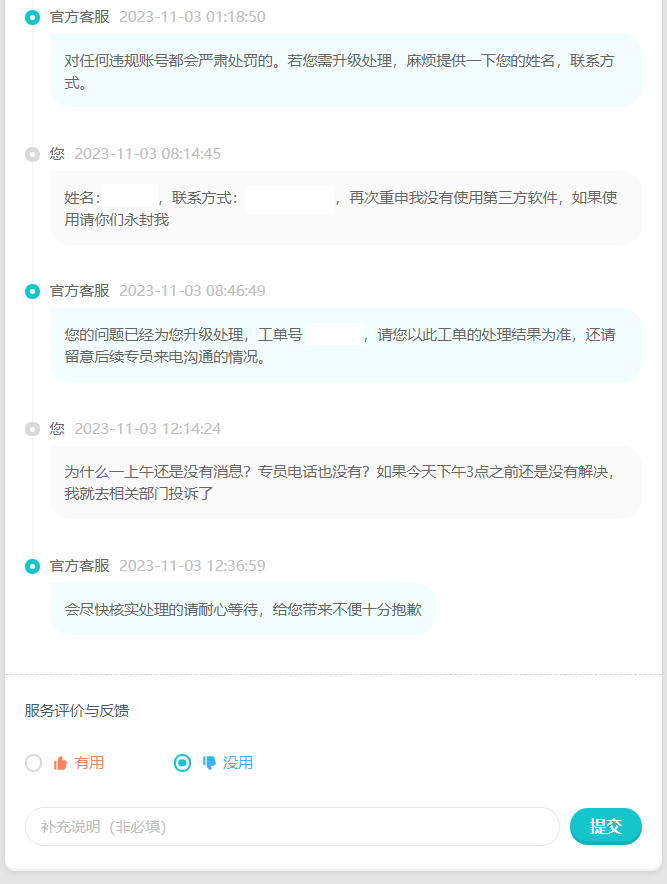667x884 pixels.
Task: Select the 有用 radio button
Action: 33,763
